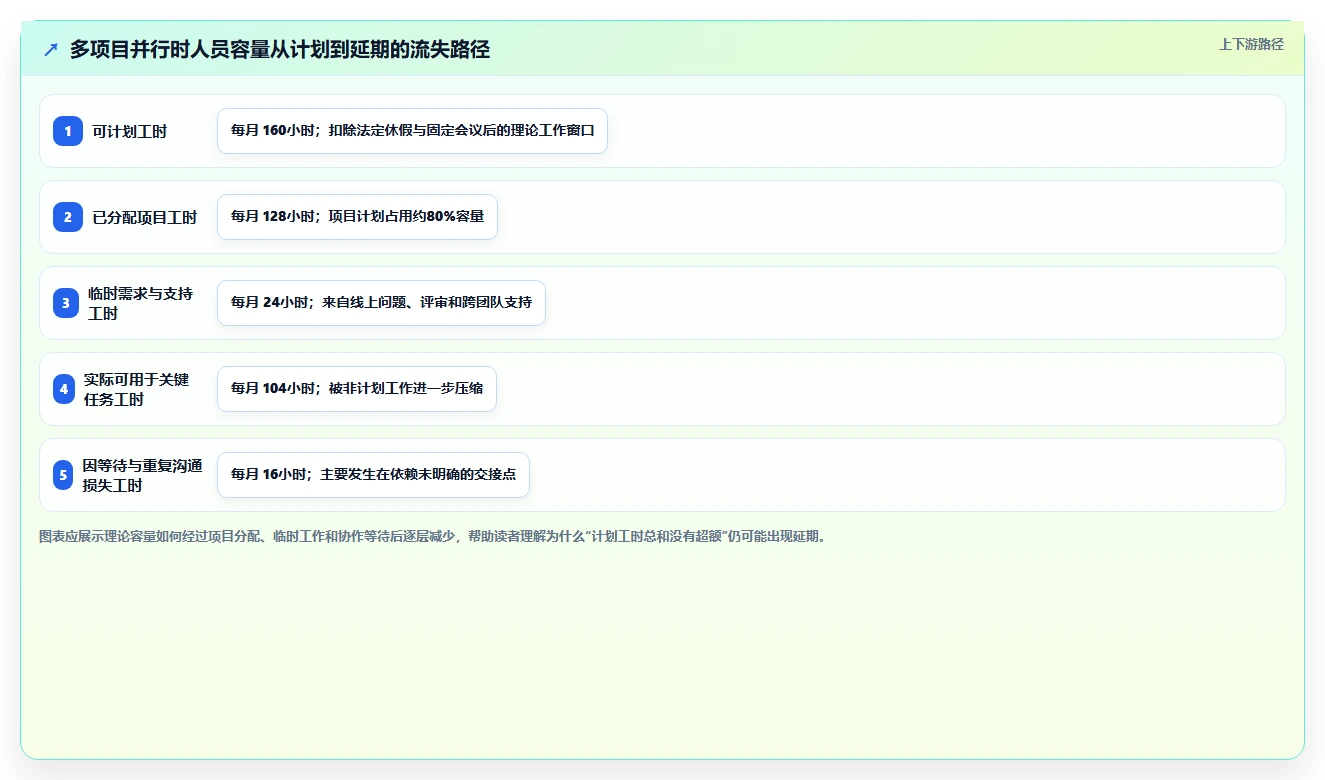Open the 每月 16小时 detail chip
Screen dimensions: 1325x780
[x=373, y=475]
